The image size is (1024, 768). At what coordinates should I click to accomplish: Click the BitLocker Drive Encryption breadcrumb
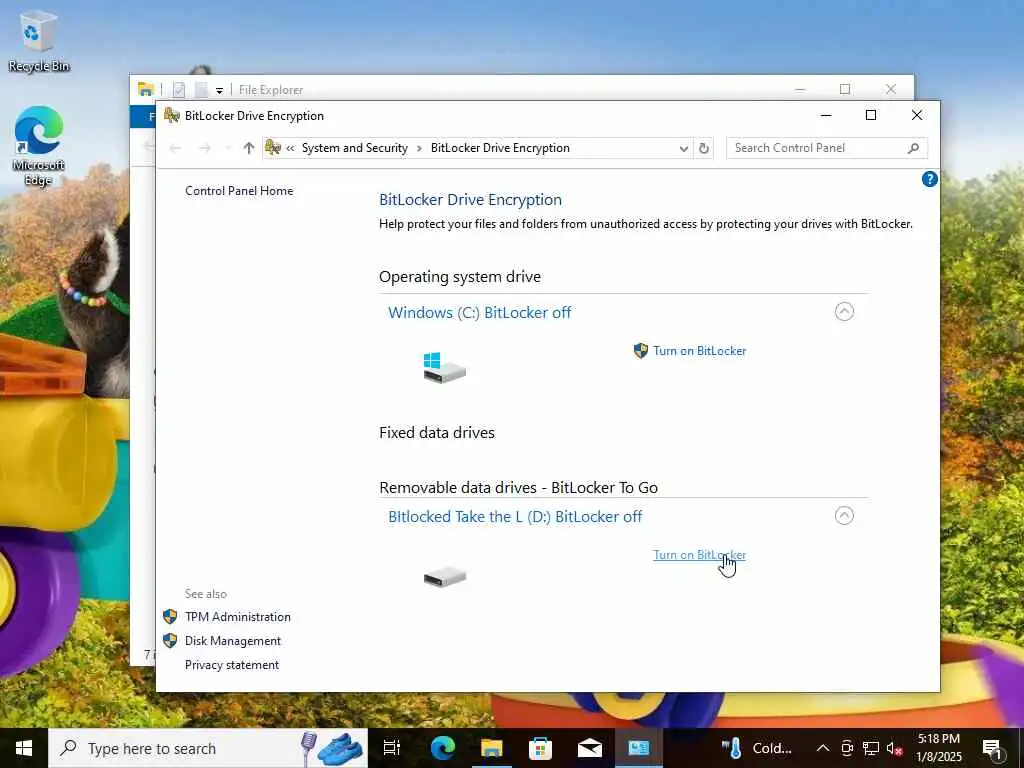click(500, 148)
